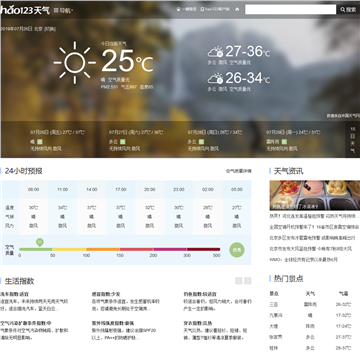The height and width of the screenshot is (360, 360).
Task: Select the 07月28日 forecast entry
Action: pyautogui.click(x=215, y=140)
